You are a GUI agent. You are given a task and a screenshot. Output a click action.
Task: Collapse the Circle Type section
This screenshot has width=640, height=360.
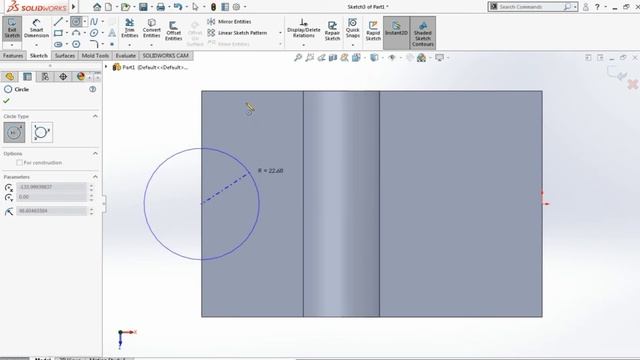tap(95, 116)
